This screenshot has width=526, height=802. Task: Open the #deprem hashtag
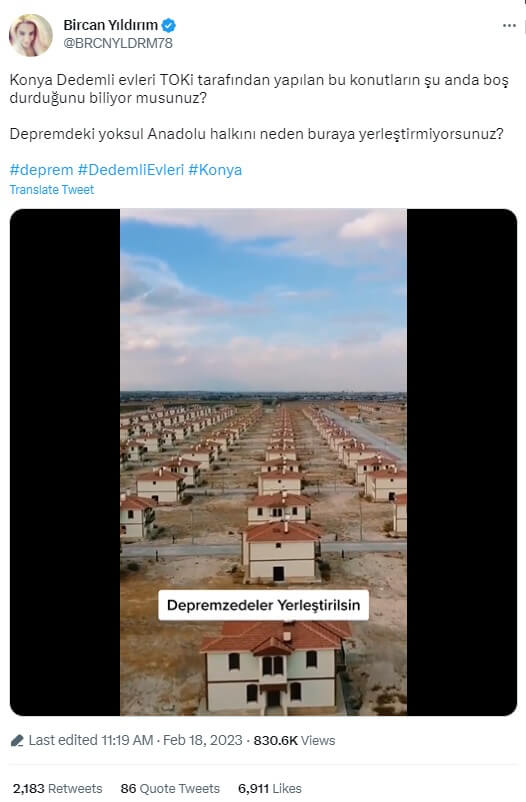tap(41, 170)
